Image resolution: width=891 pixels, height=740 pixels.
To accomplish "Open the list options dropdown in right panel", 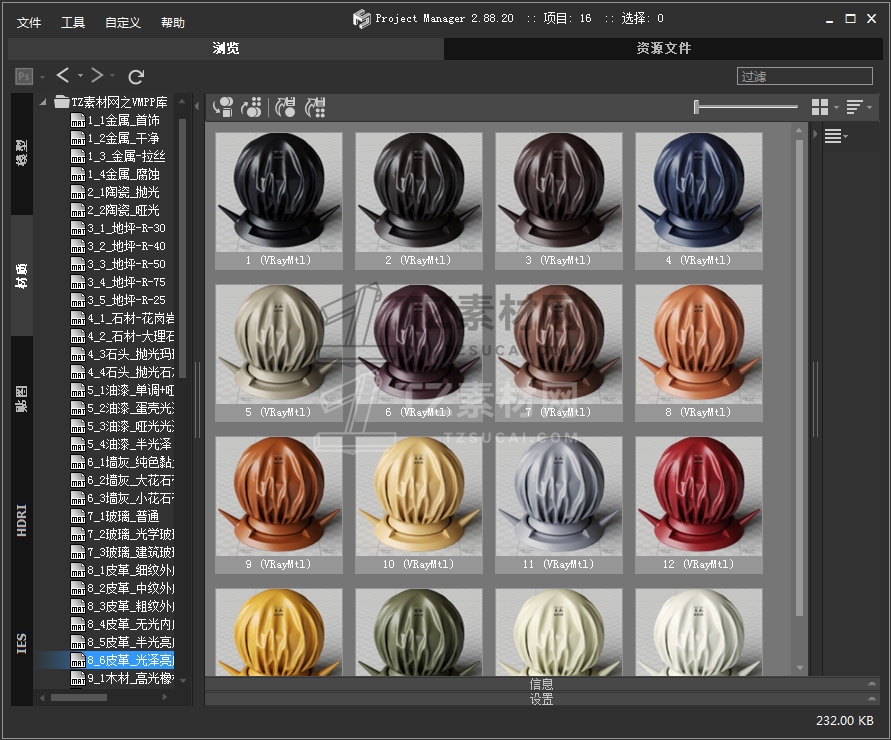I will [x=835, y=137].
